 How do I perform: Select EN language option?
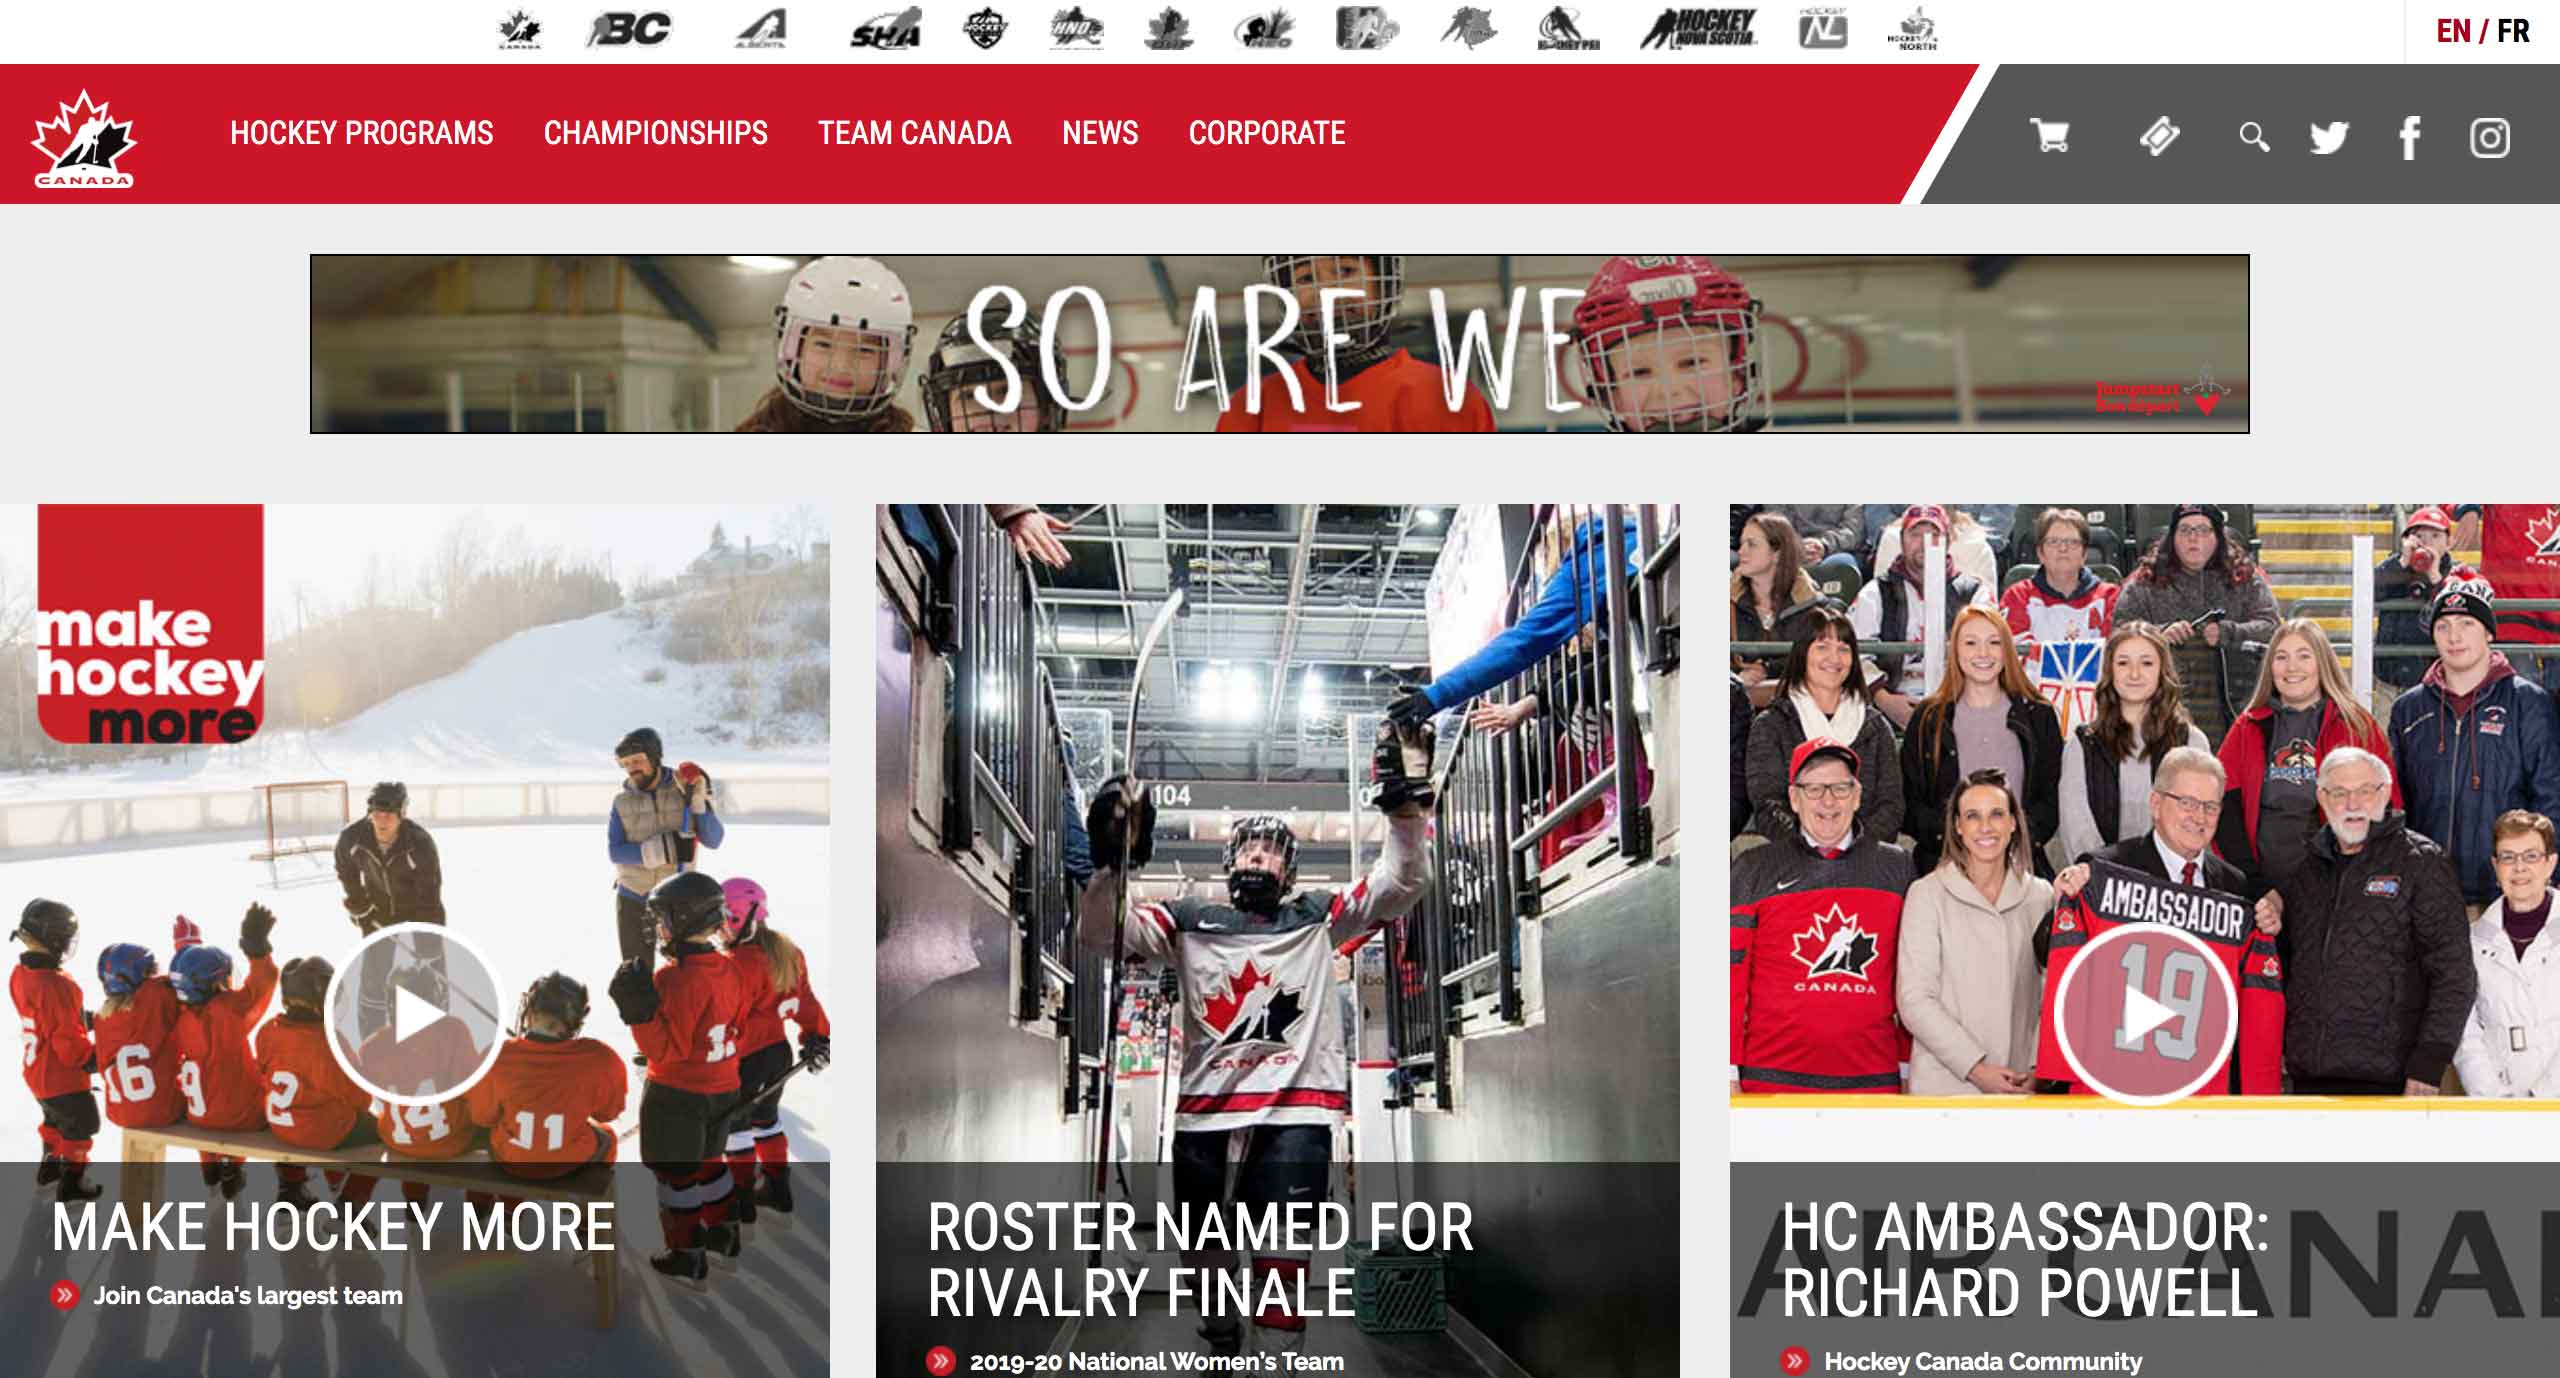click(x=2453, y=31)
